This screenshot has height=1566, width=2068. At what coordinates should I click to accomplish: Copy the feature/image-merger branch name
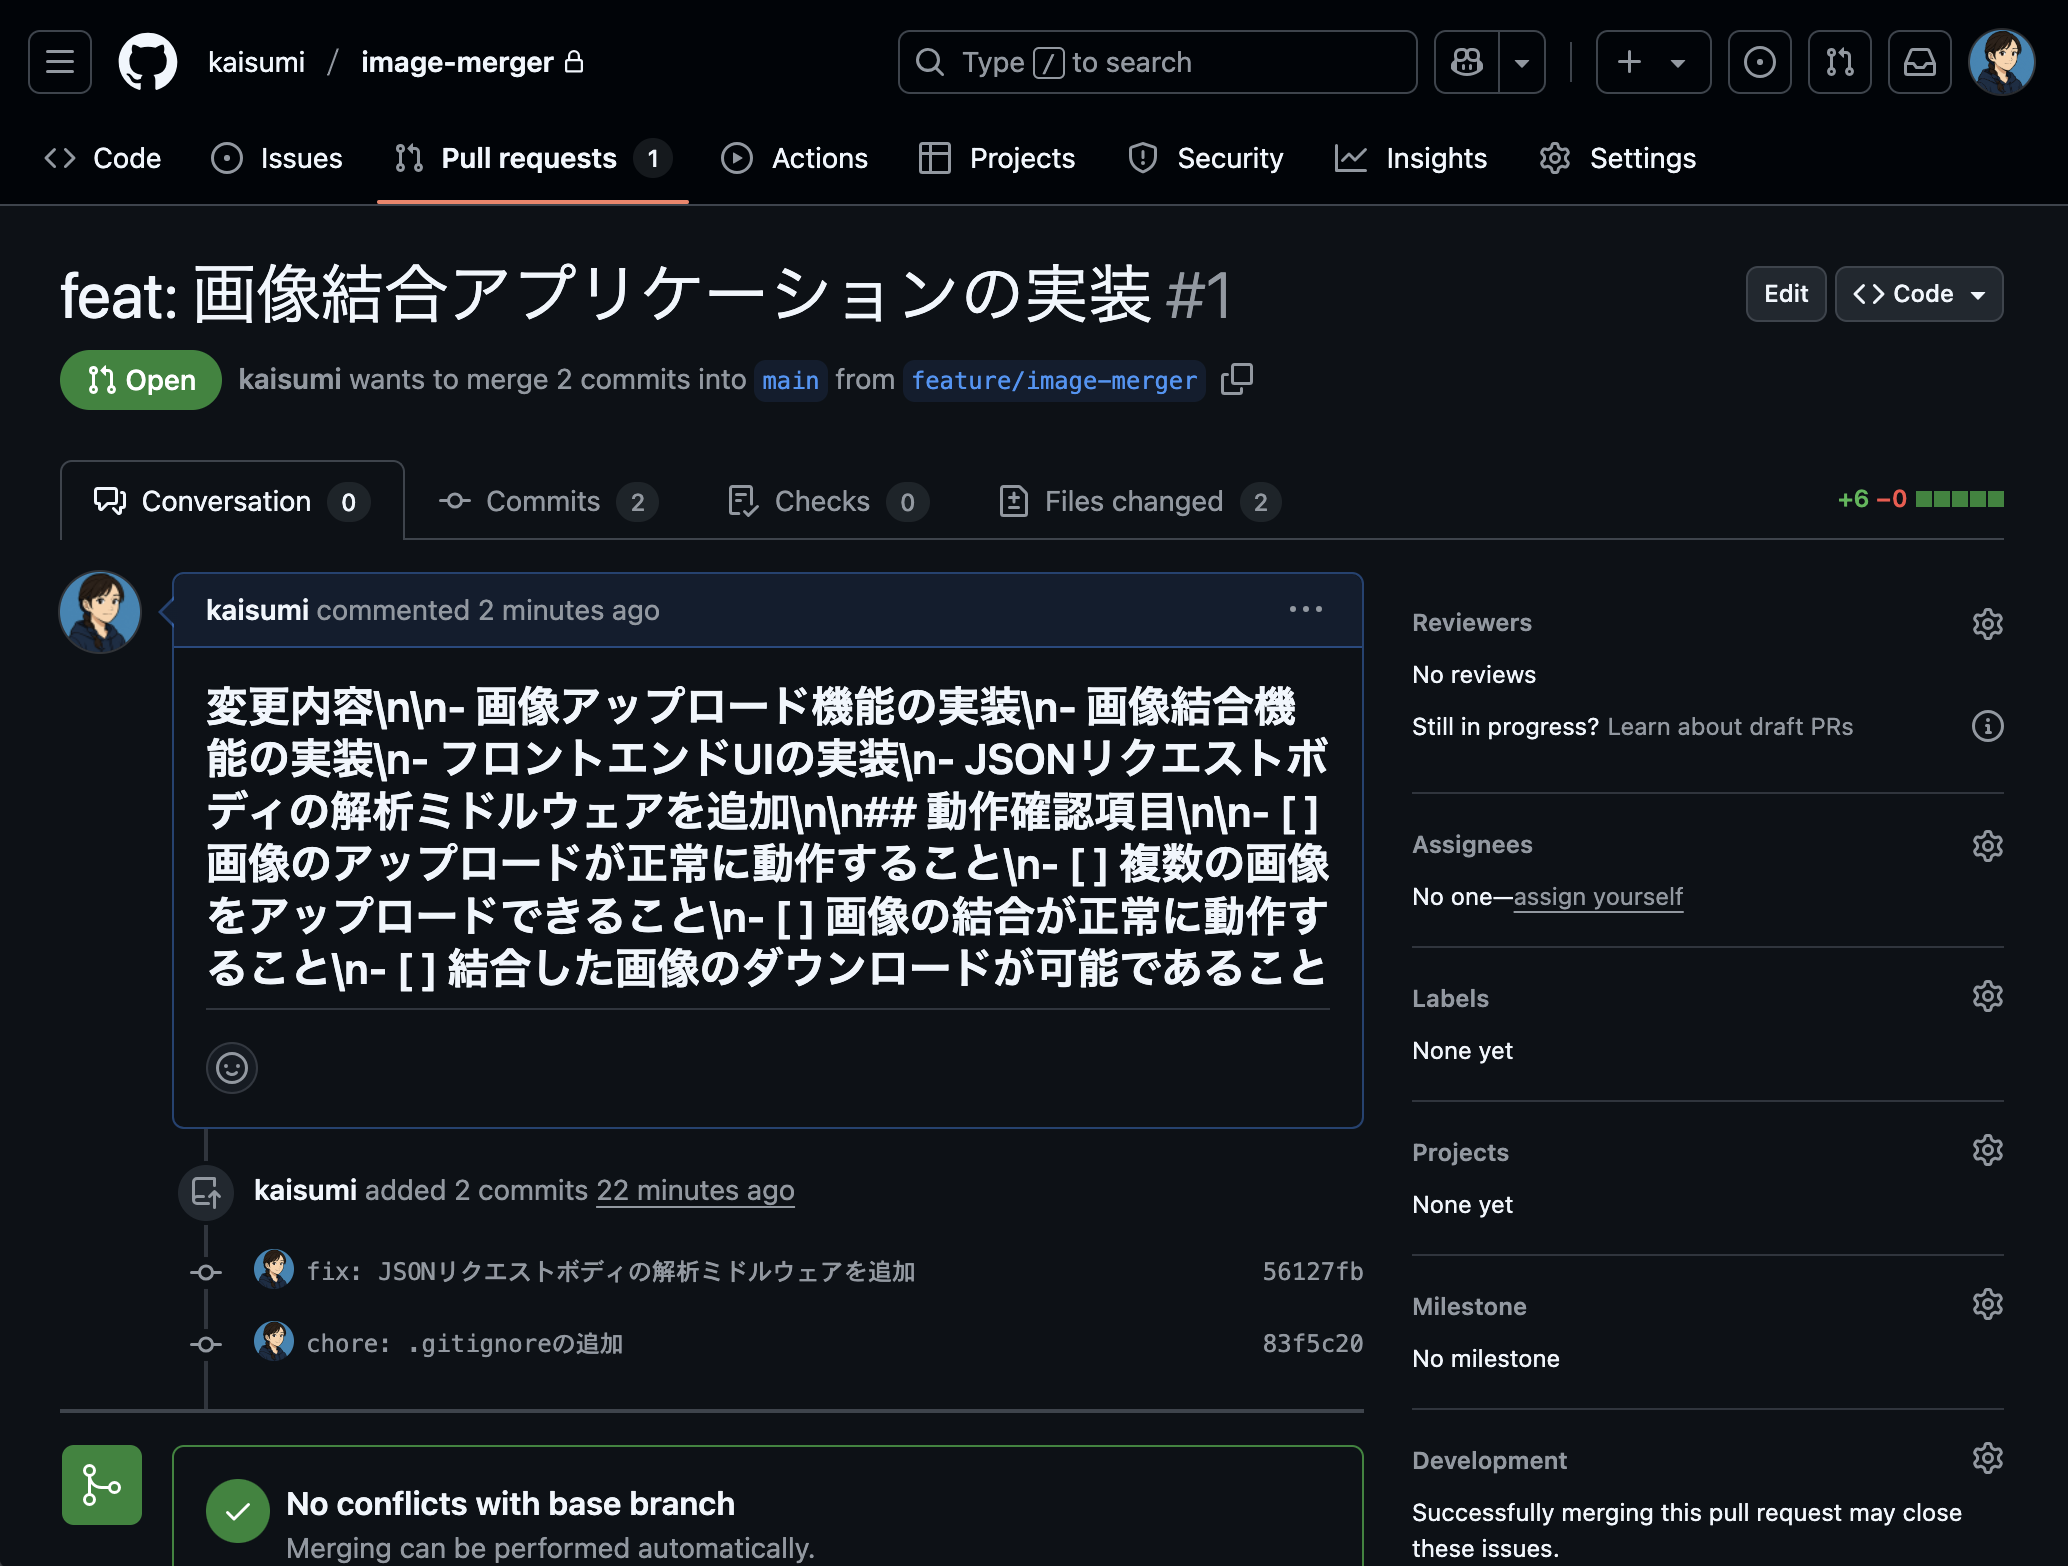coord(1237,379)
